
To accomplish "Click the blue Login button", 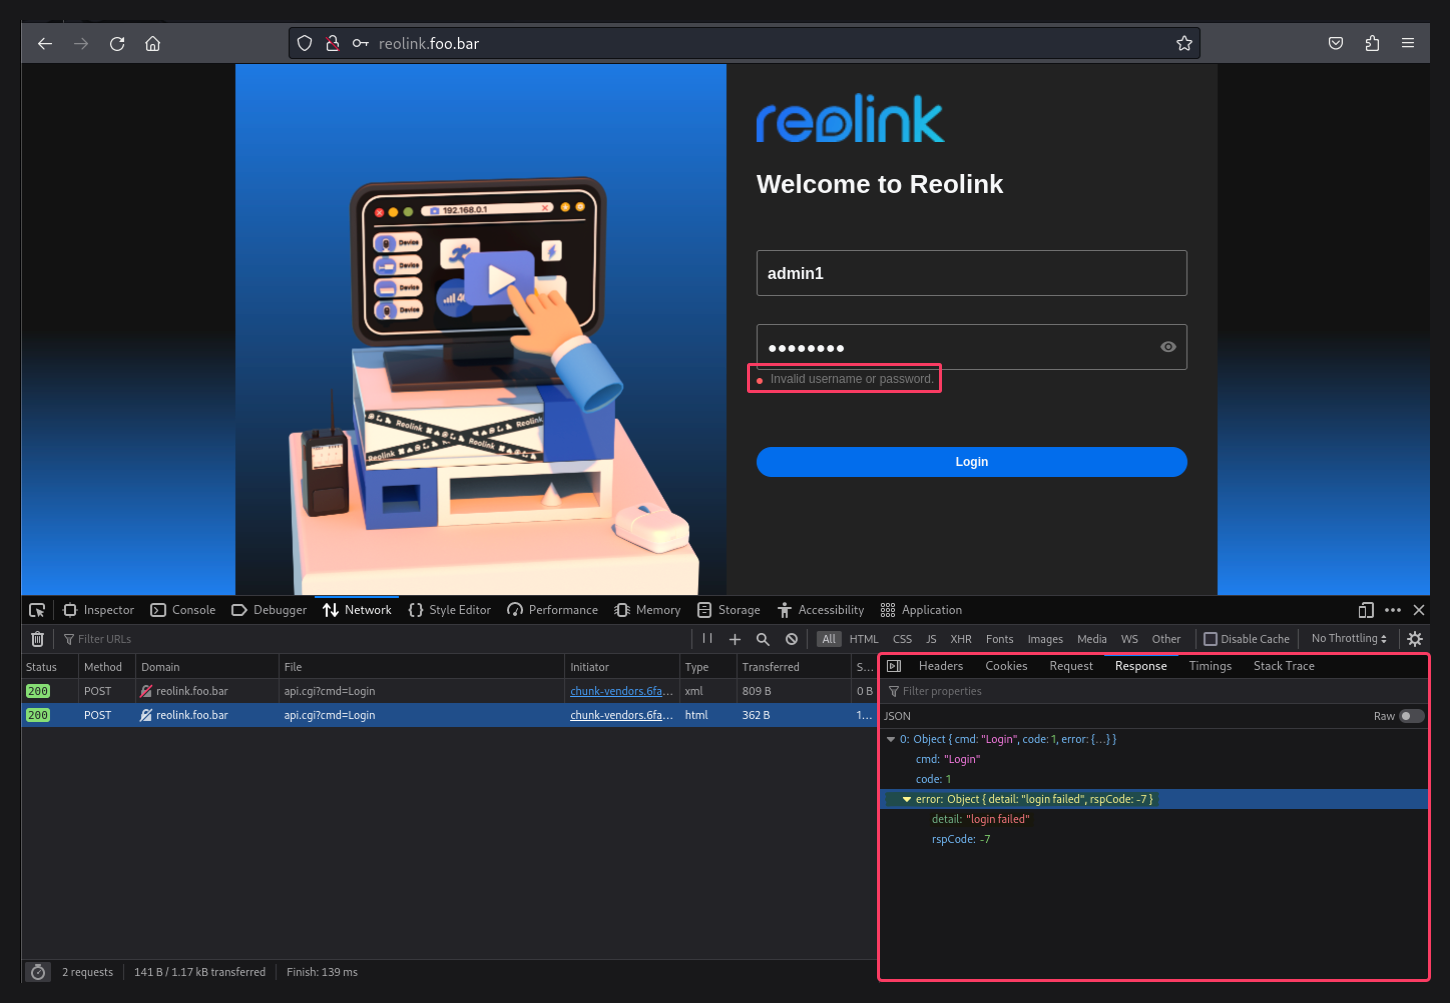I will [x=971, y=462].
